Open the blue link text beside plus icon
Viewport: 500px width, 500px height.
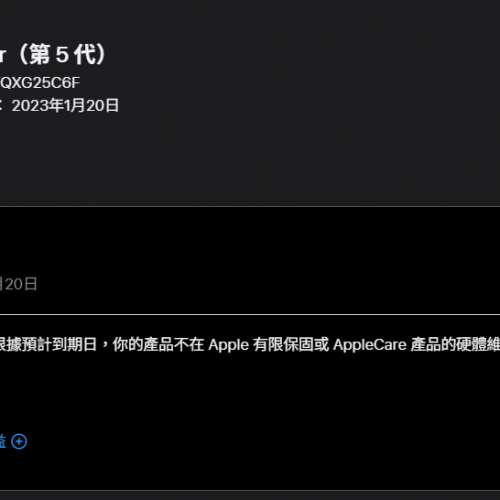pyautogui.click(x=3, y=441)
